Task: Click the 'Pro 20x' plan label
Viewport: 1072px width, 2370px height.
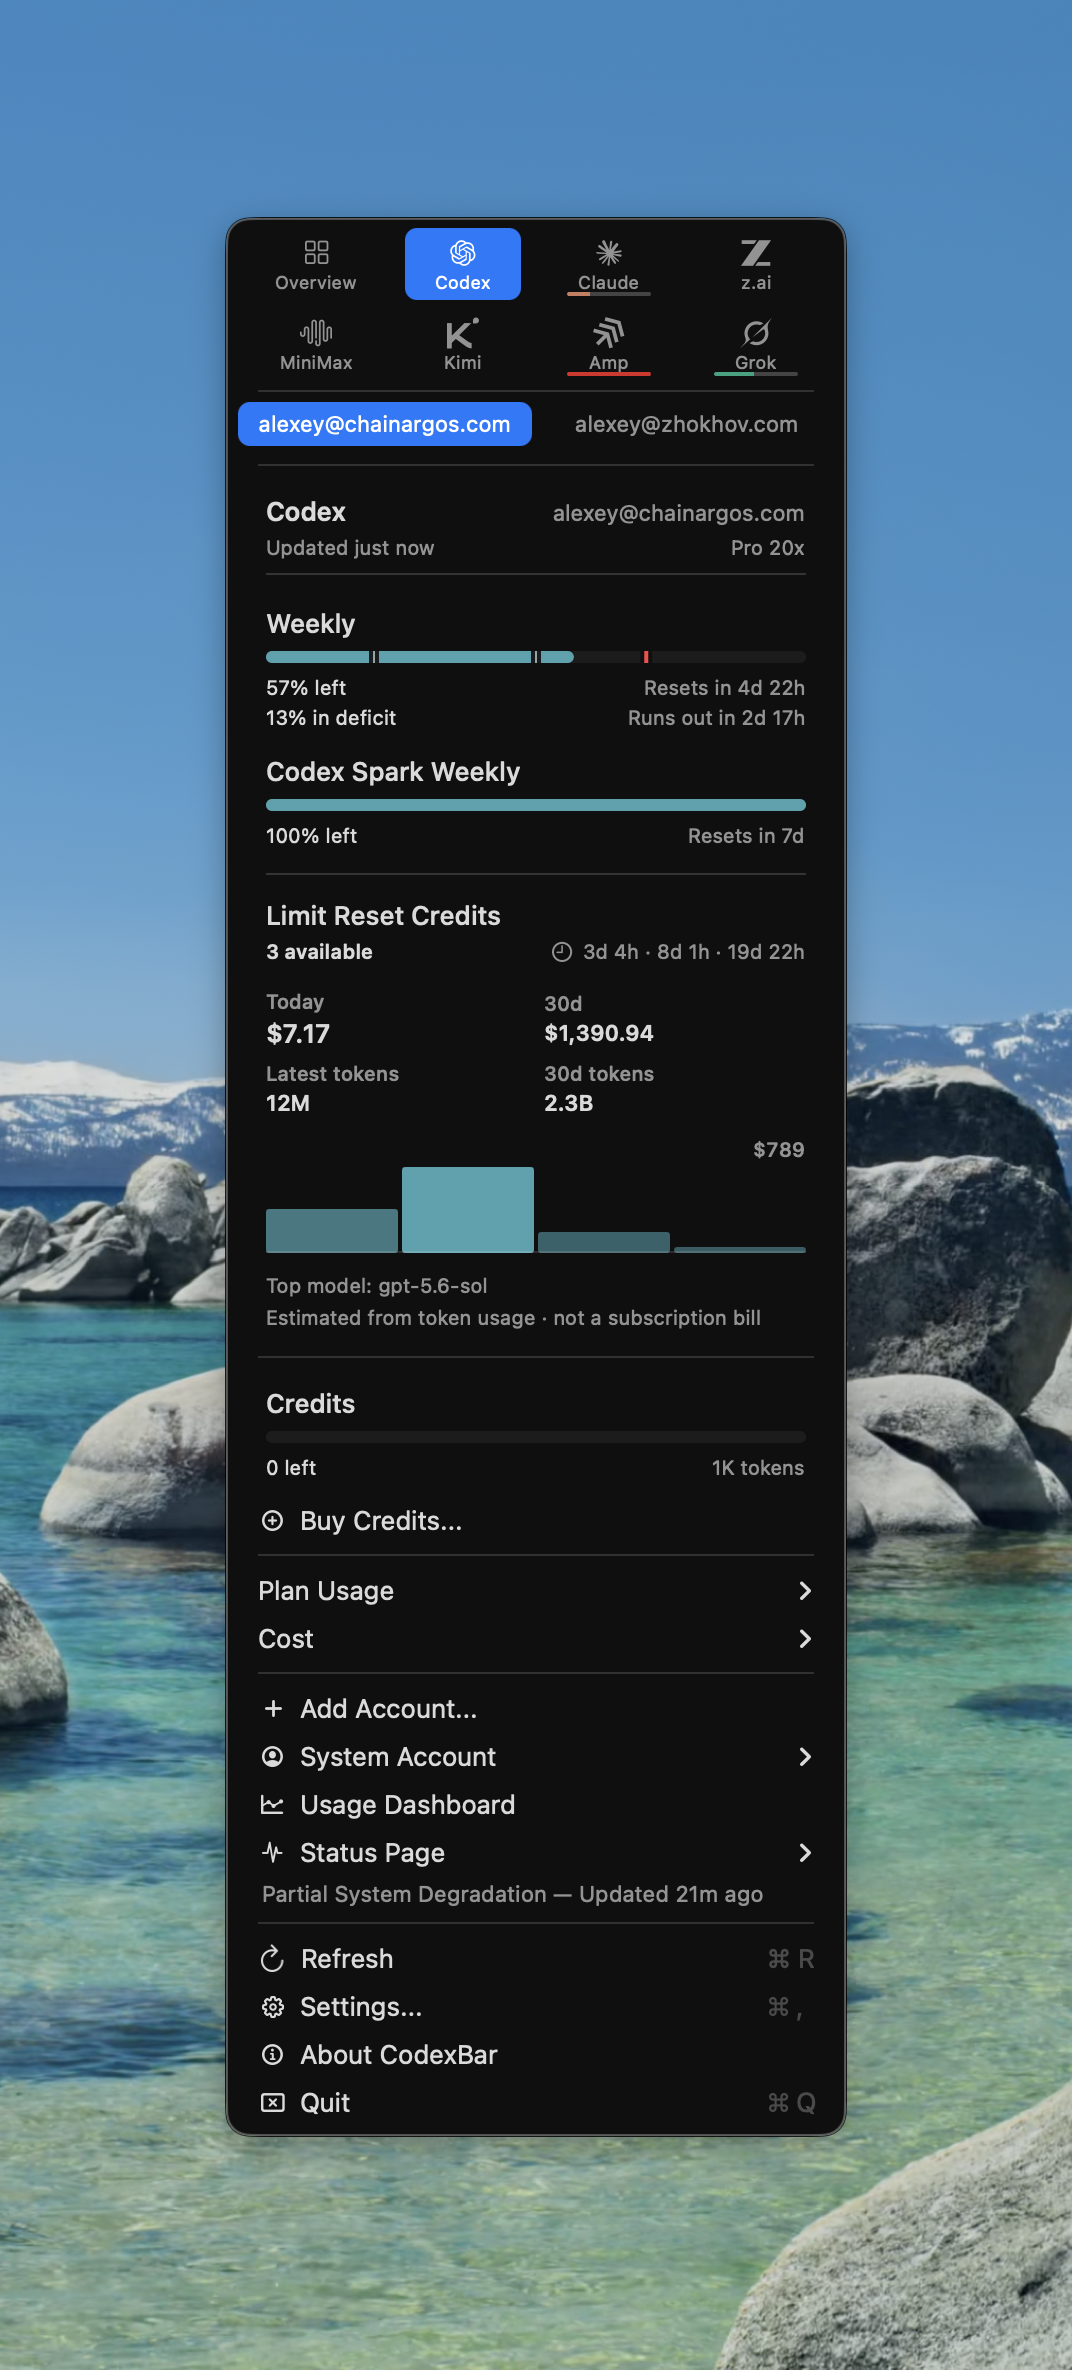Action: [x=767, y=548]
